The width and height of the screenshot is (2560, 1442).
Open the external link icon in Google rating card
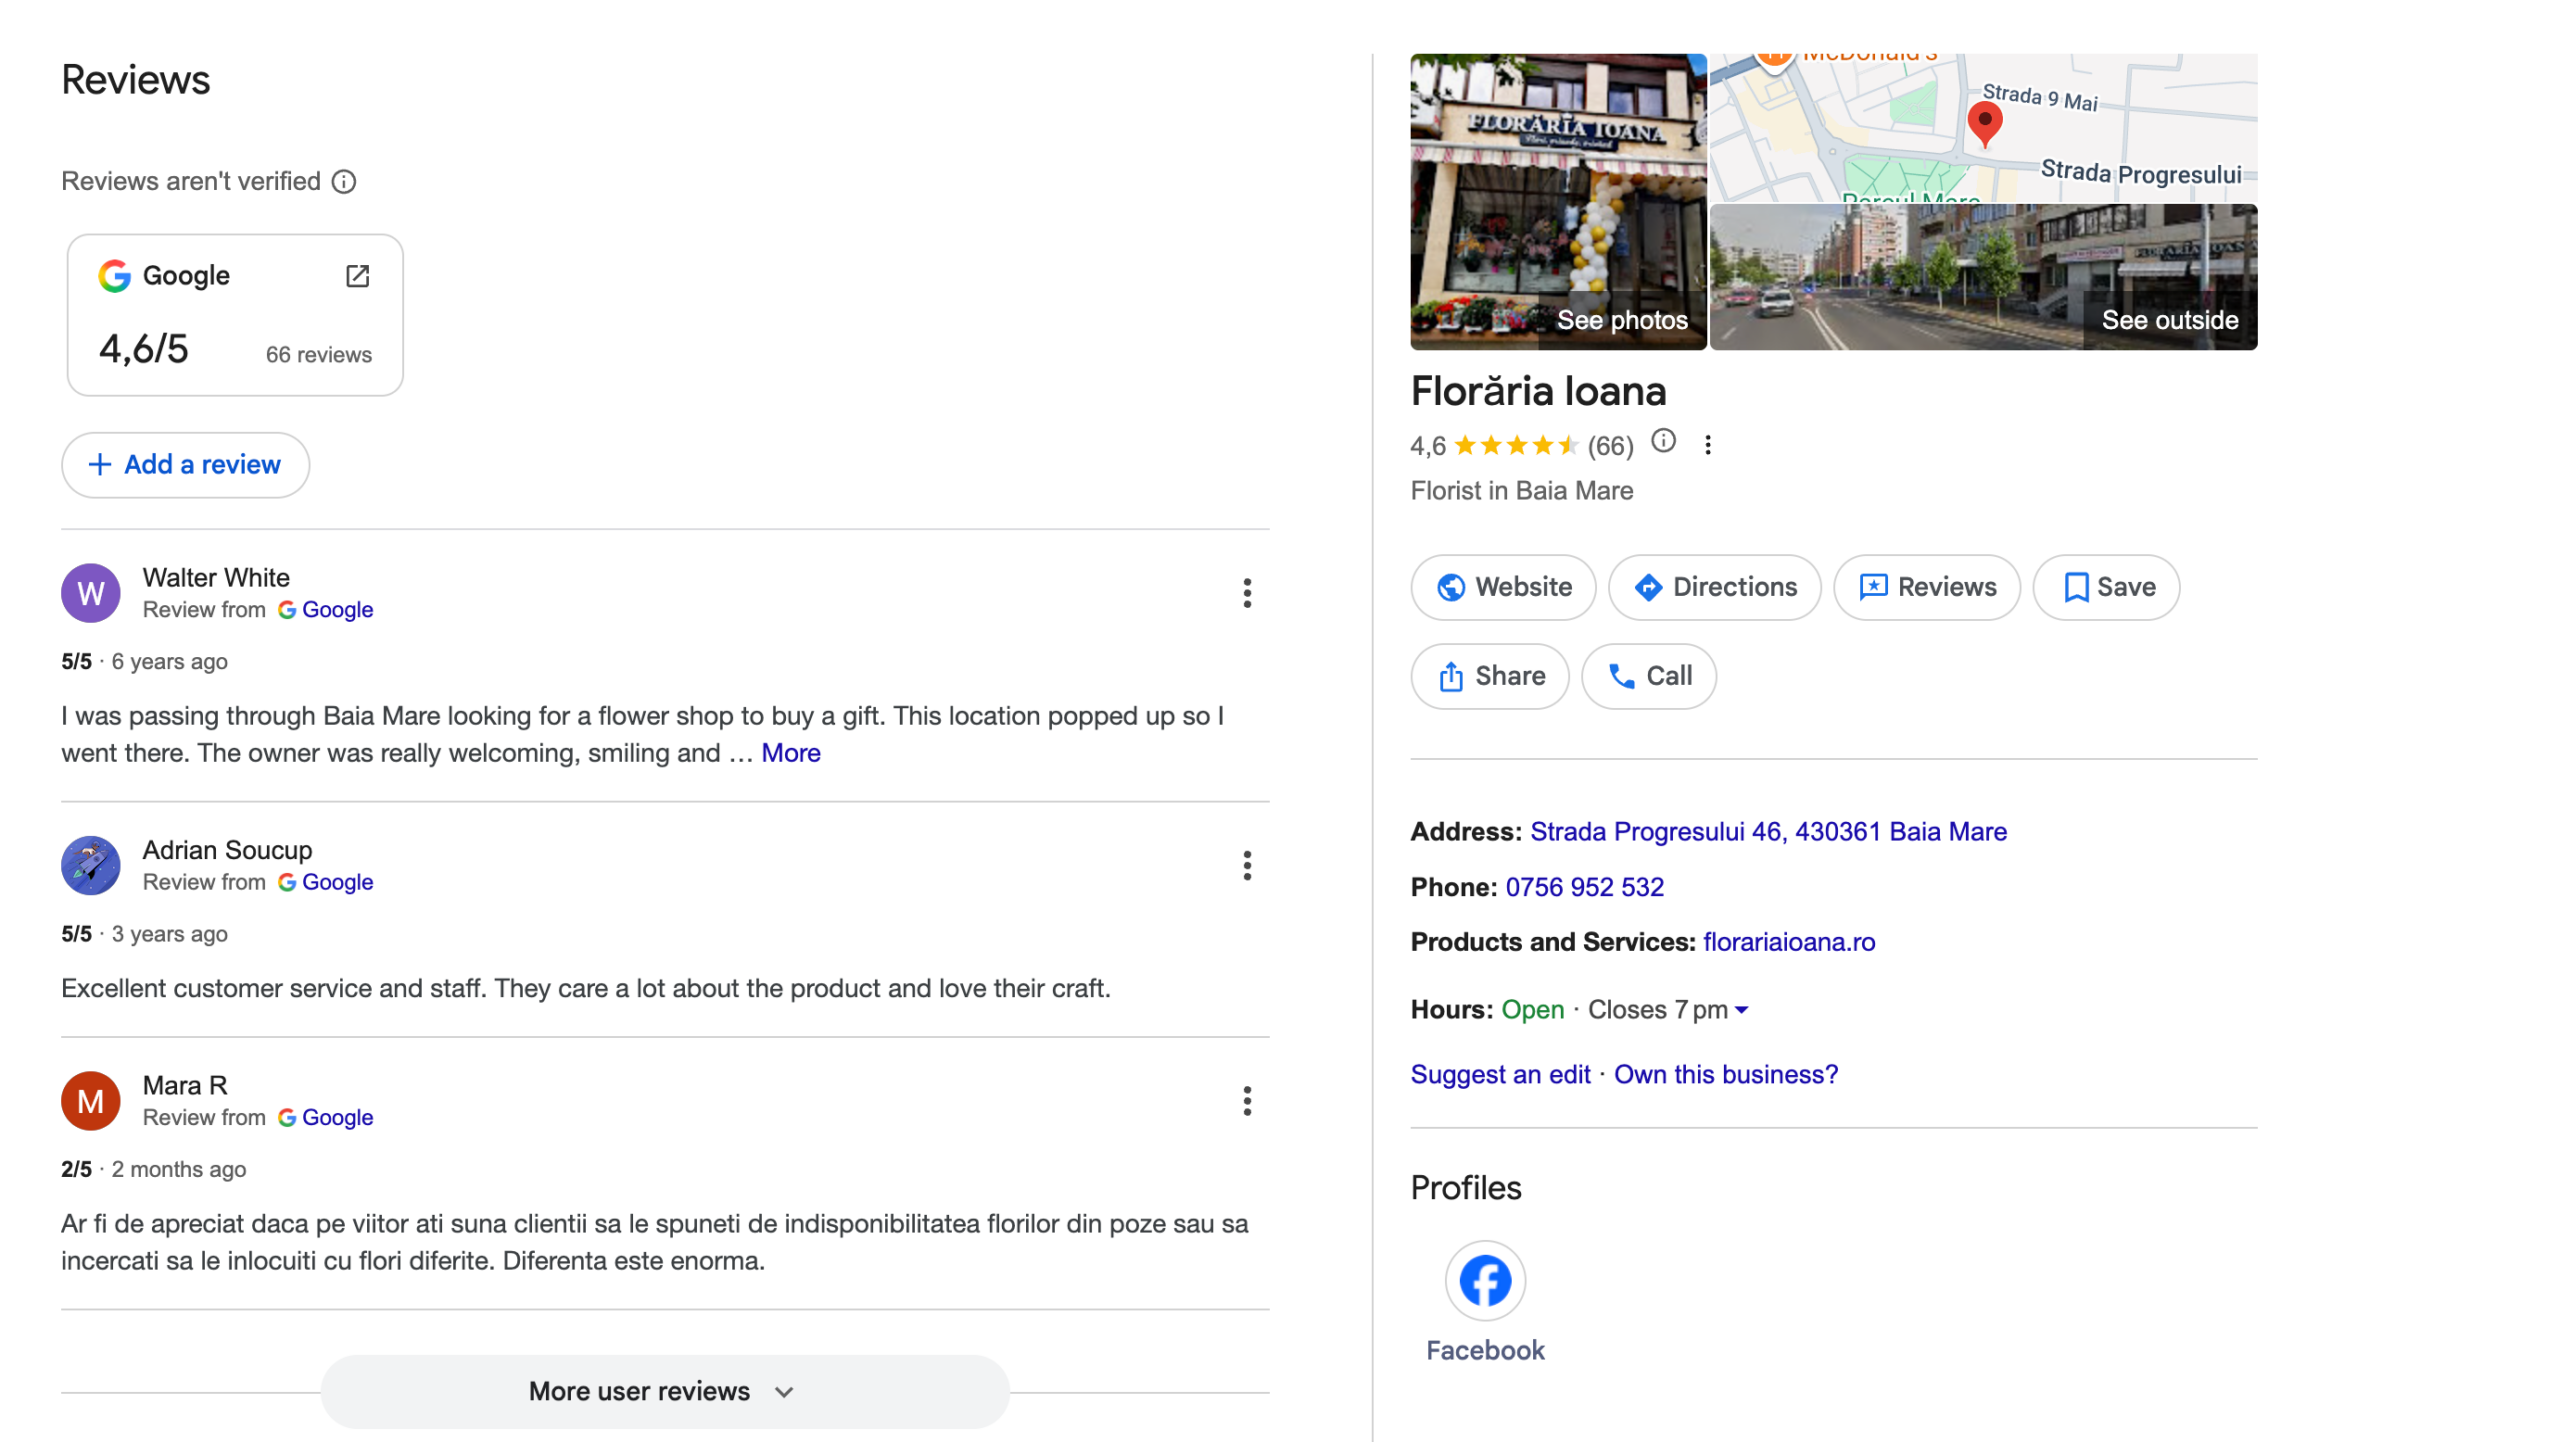pos(357,276)
